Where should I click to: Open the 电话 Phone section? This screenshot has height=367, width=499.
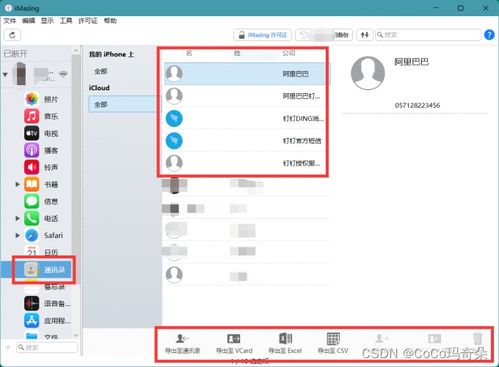pyautogui.click(x=42, y=218)
